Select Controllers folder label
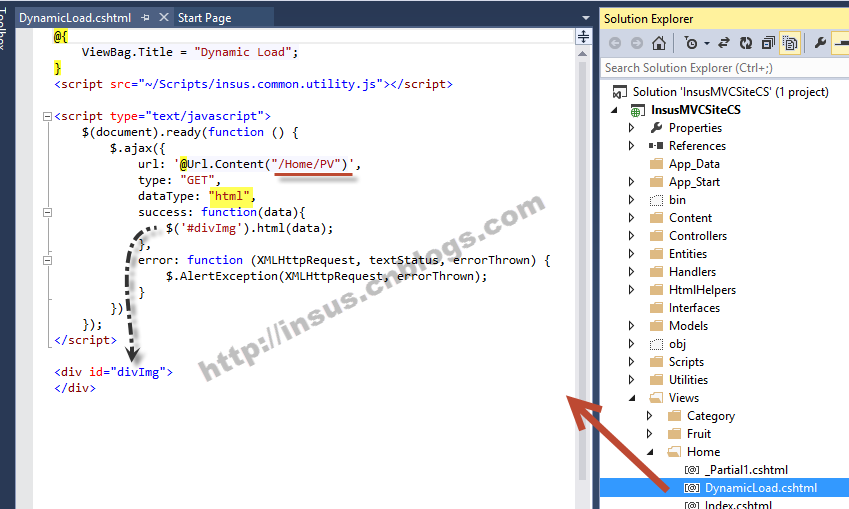849x509 pixels. tap(697, 236)
